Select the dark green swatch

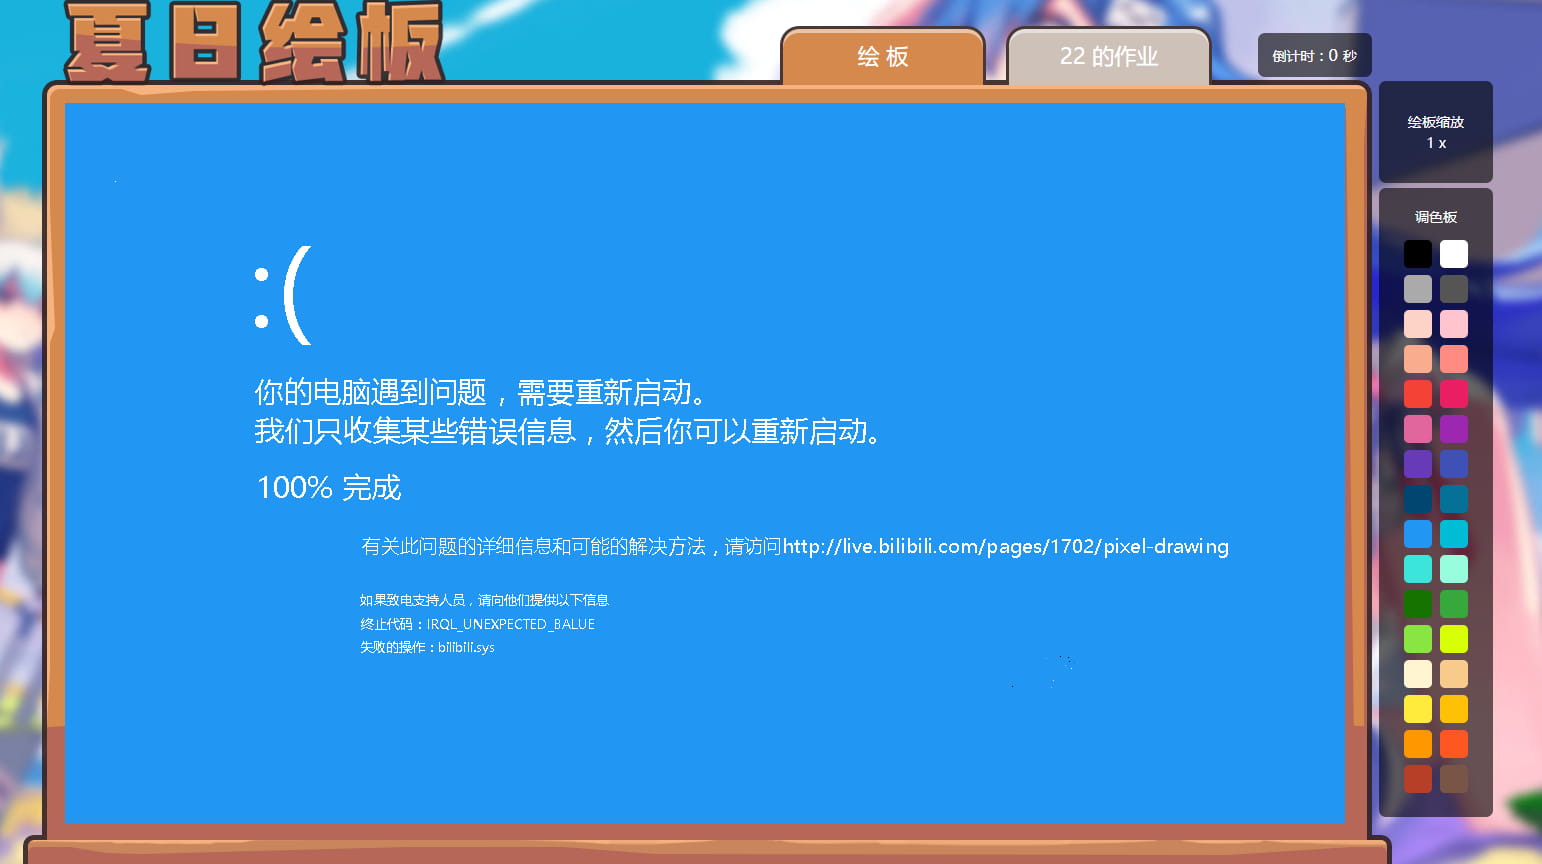[x=1418, y=604]
